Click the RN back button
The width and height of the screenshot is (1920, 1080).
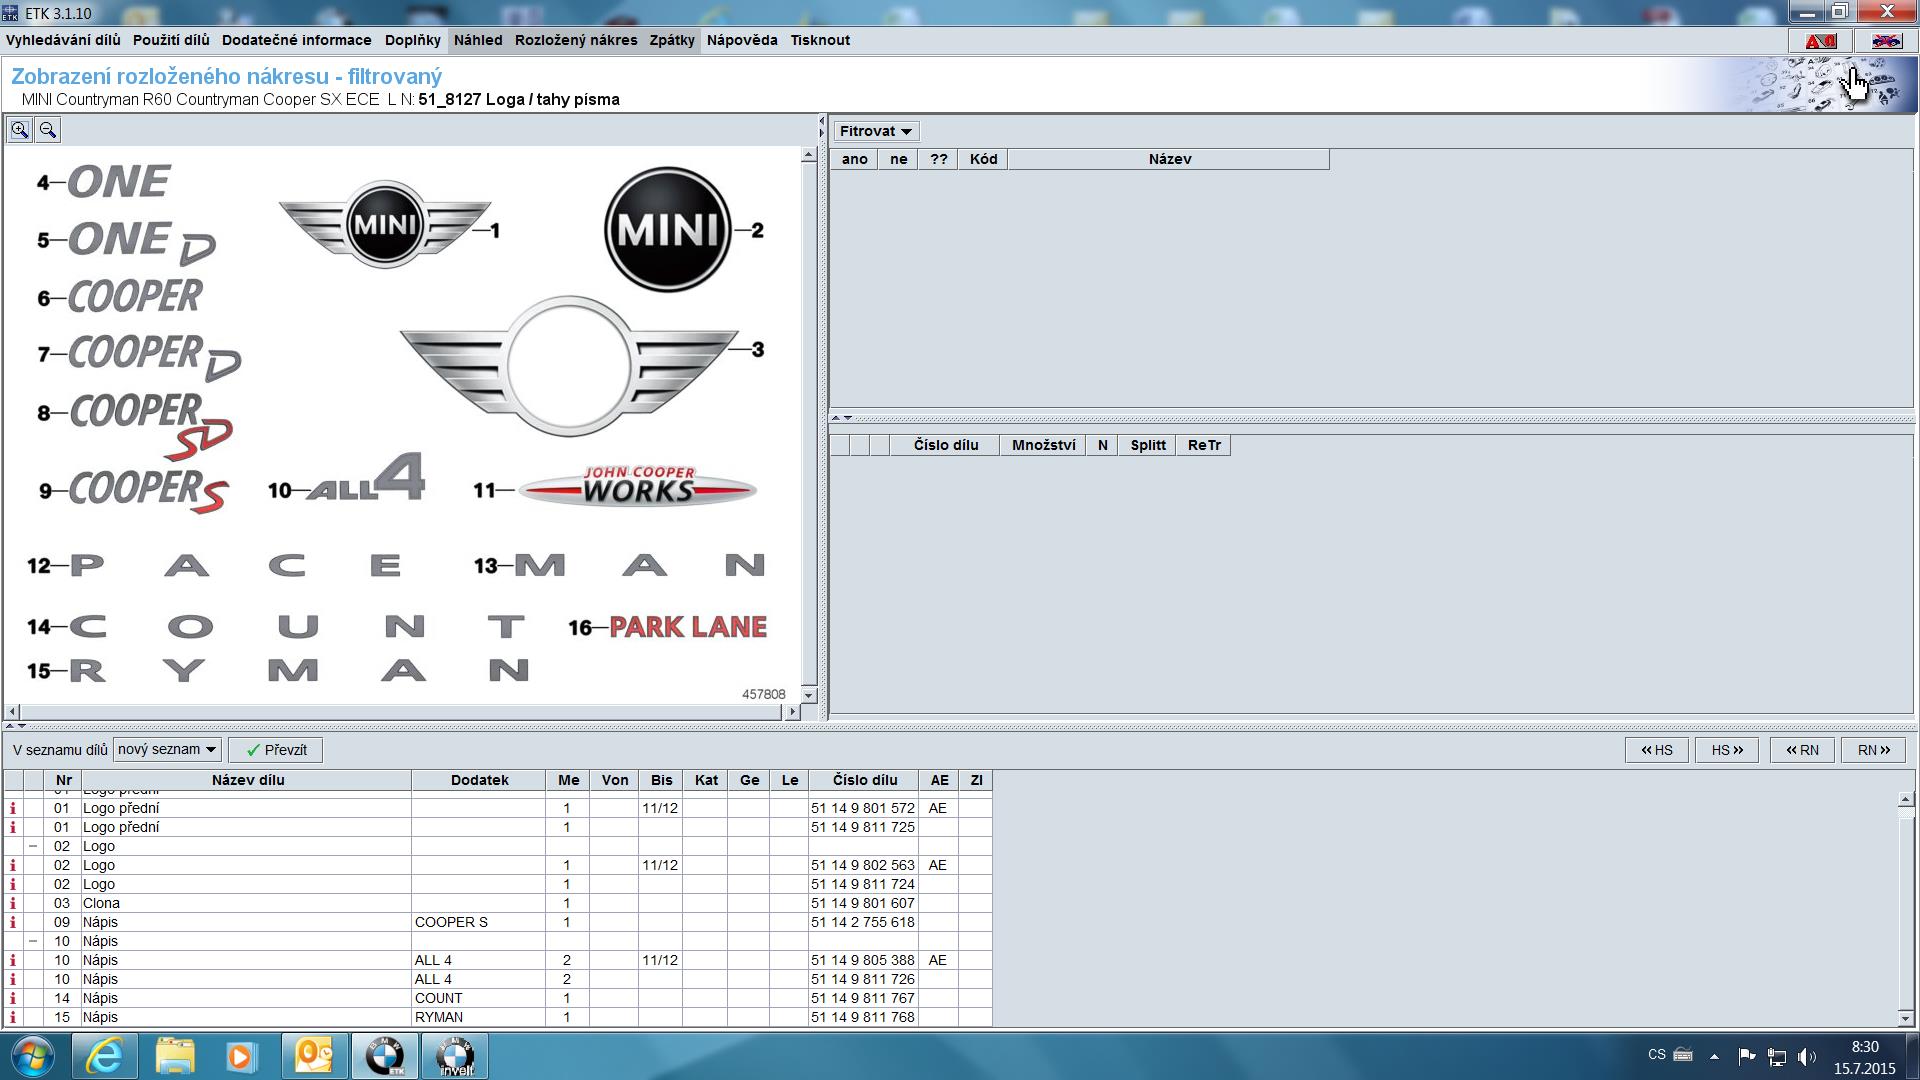coord(1801,750)
